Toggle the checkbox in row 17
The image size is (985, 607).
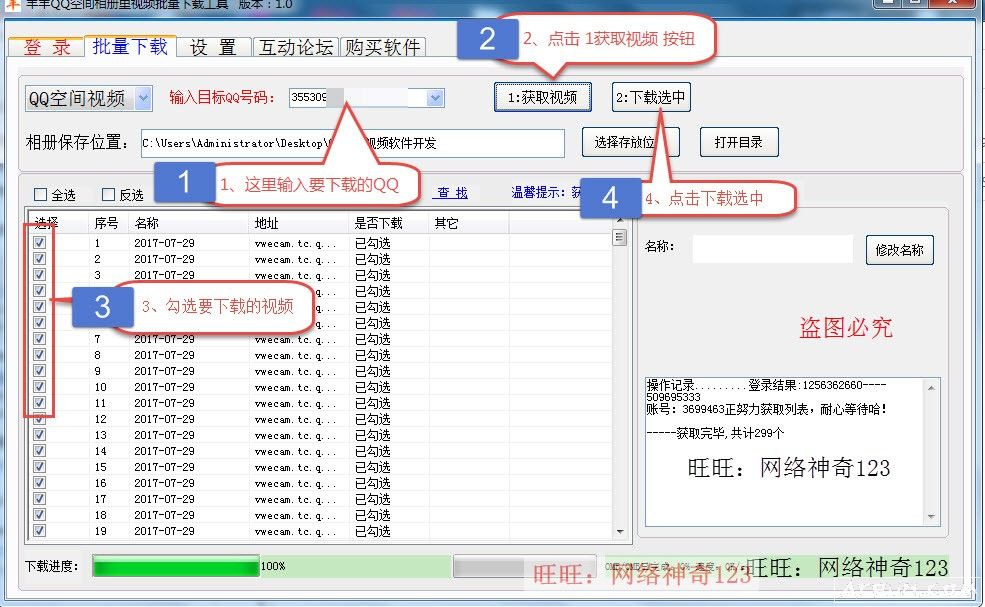click(40, 498)
